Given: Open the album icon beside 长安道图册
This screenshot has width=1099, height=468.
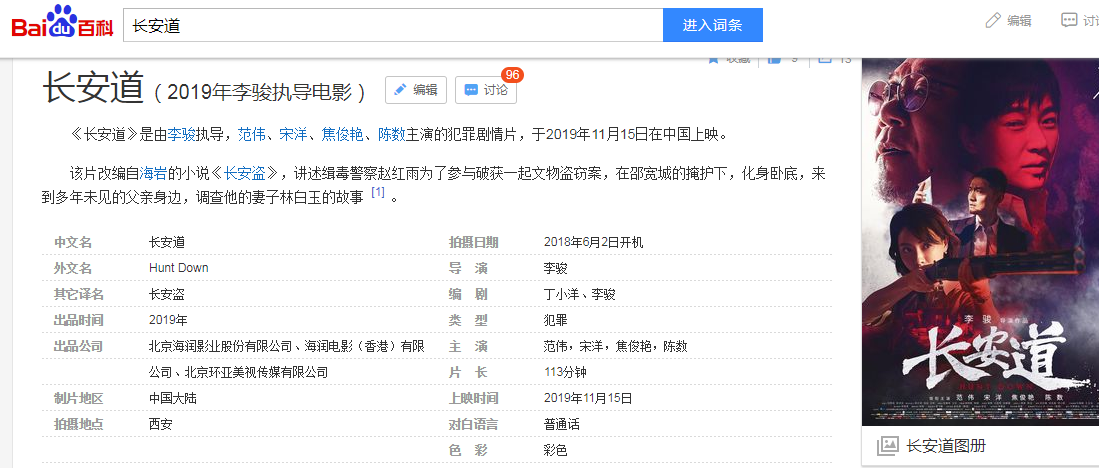Looking at the screenshot, I should 886,446.
